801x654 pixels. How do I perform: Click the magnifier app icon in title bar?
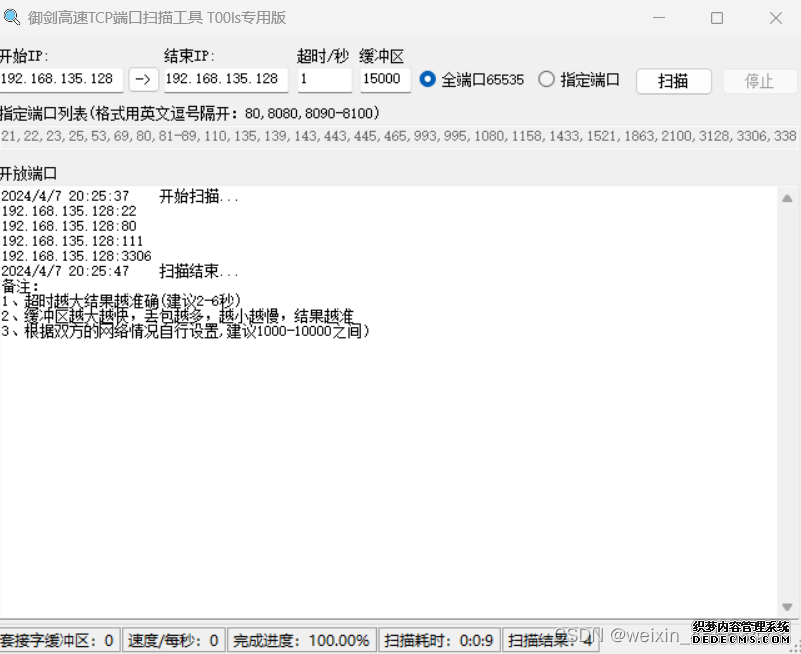(12, 18)
